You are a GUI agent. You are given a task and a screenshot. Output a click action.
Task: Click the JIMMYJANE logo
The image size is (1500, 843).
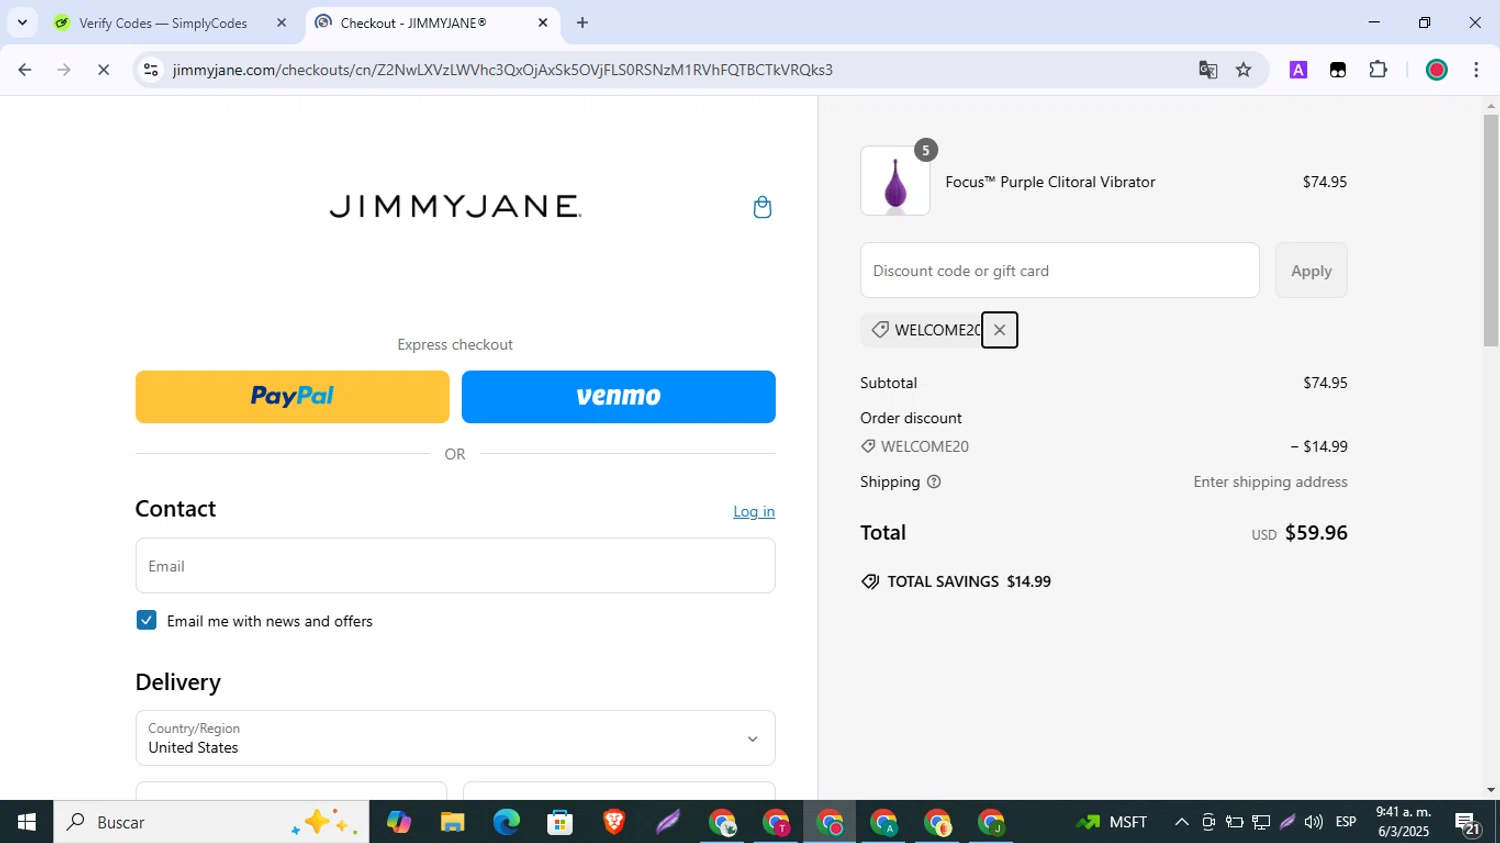coord(455,206)
